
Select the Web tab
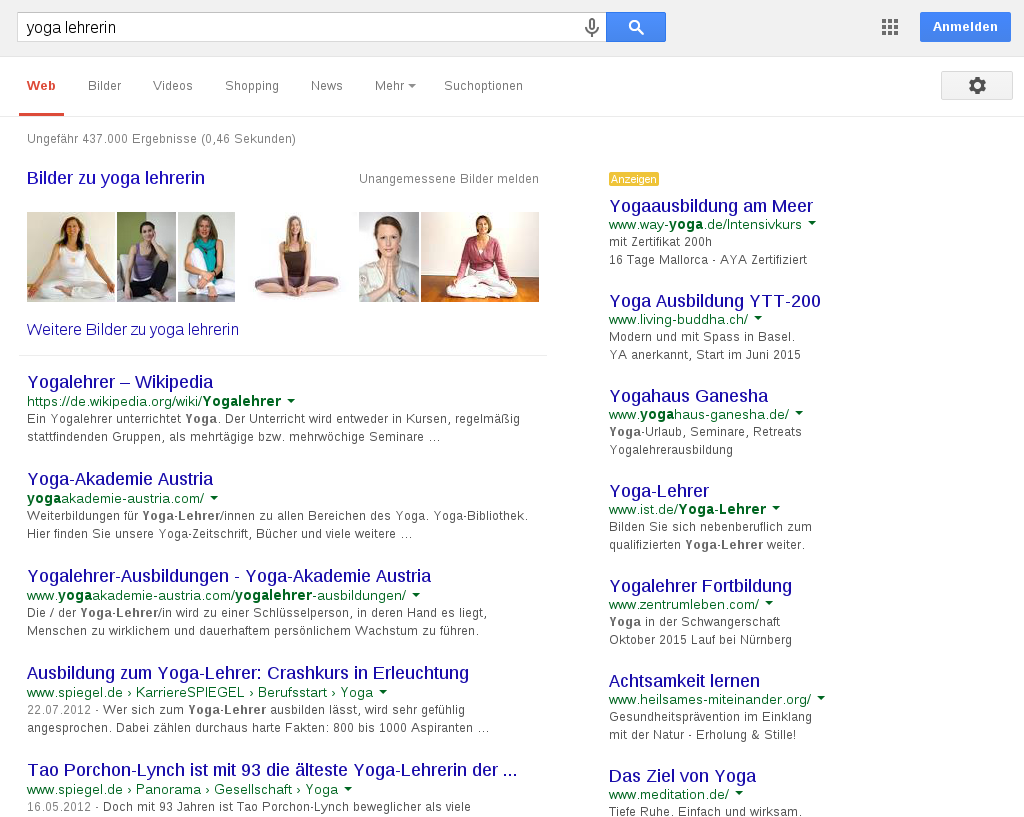(x=41, y=86)
